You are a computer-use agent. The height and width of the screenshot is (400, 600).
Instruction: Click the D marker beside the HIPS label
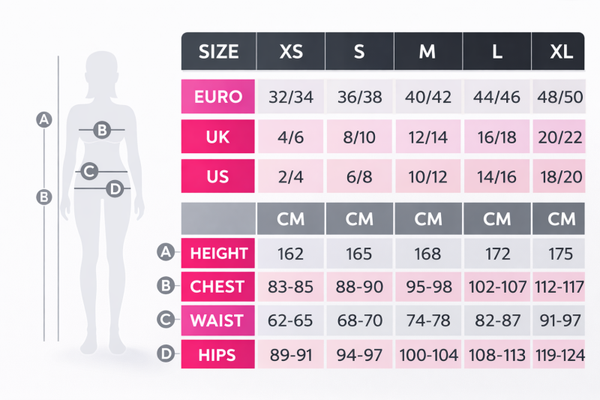click(x=166, y=354)
